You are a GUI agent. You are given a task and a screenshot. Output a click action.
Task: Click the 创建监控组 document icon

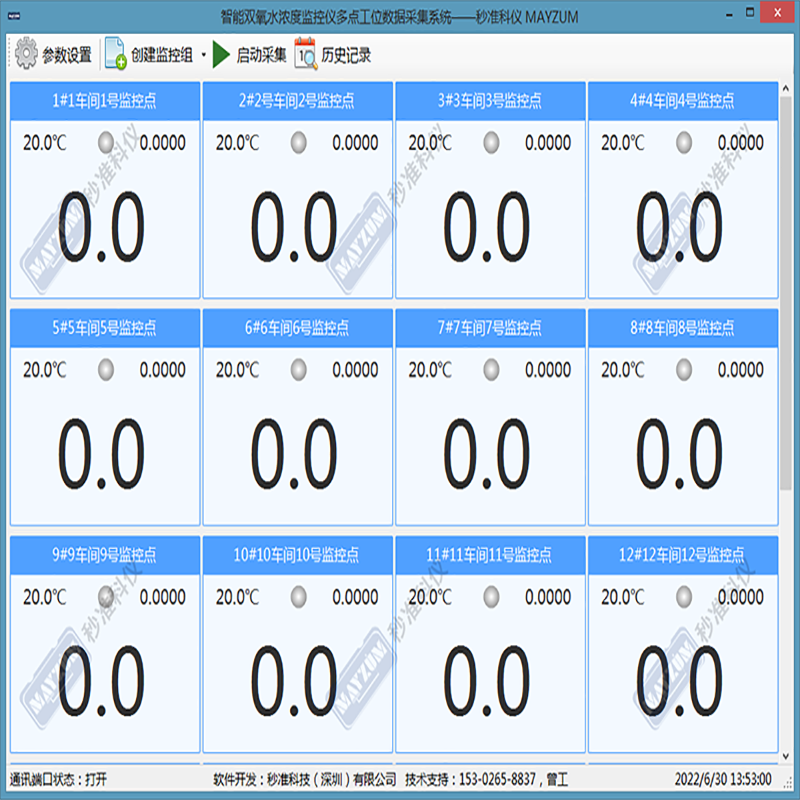pyautogui.click(x=115, y=55)
